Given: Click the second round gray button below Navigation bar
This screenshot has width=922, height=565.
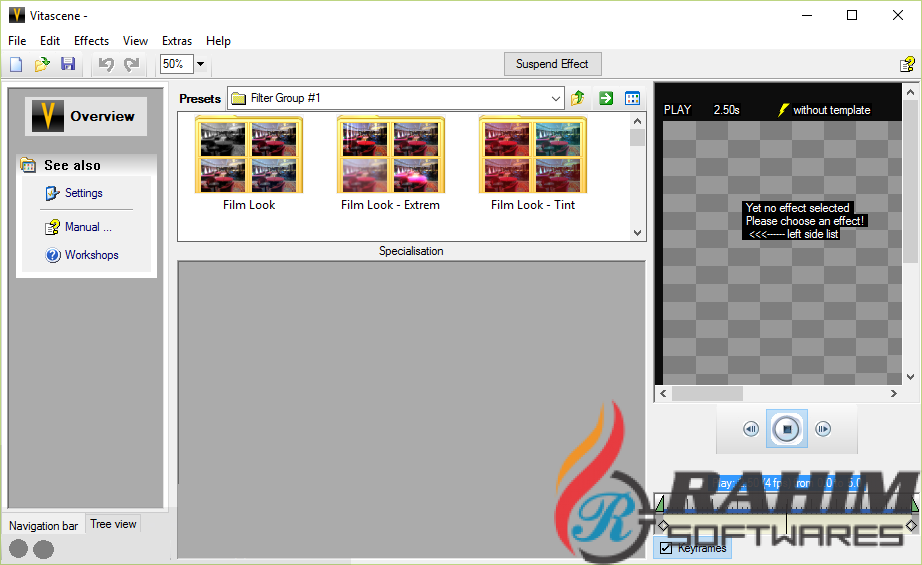Looking at the screenshot, I should tap(44, 549).
